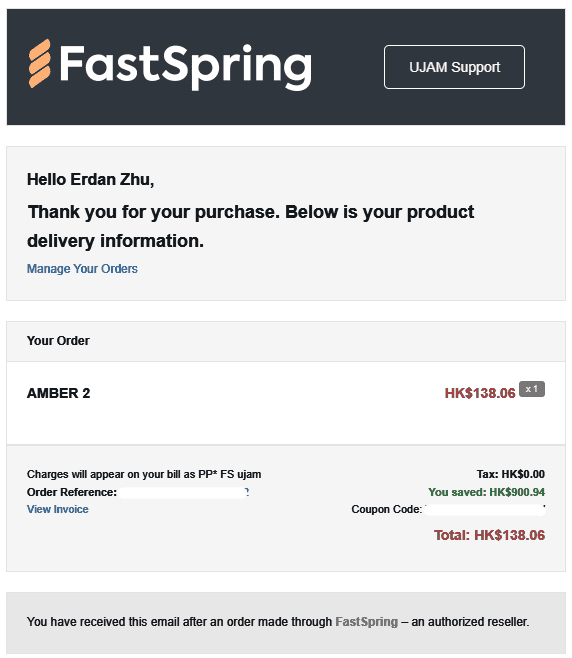Click the Thank you for your purchase heading
Image resolution: width=572 pixels, height=658 pixels.
(x=251, y=227)
